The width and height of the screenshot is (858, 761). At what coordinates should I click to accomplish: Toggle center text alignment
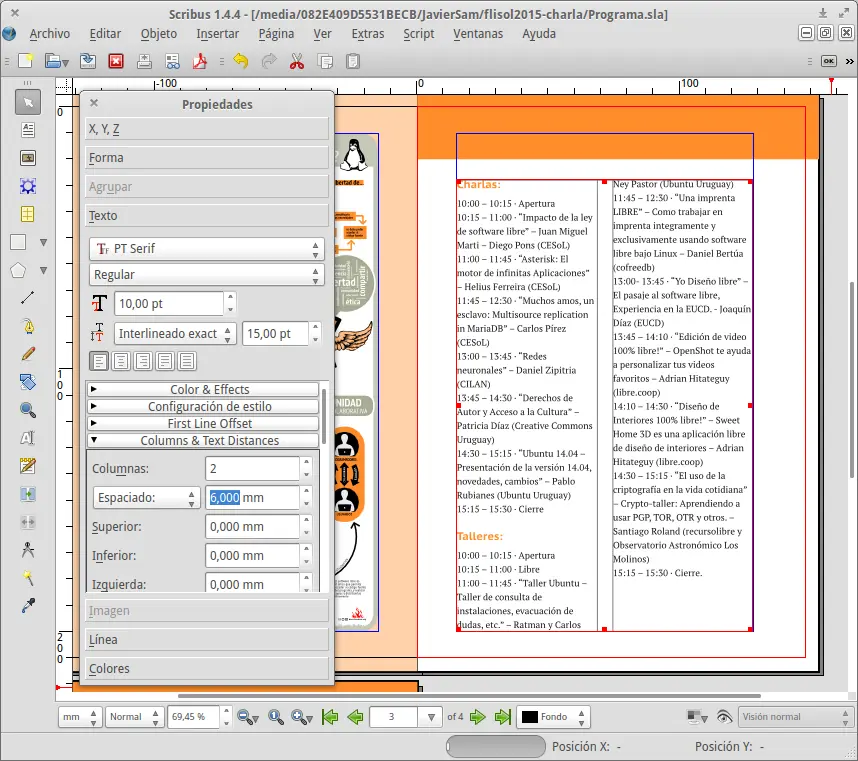coord(121,361)
